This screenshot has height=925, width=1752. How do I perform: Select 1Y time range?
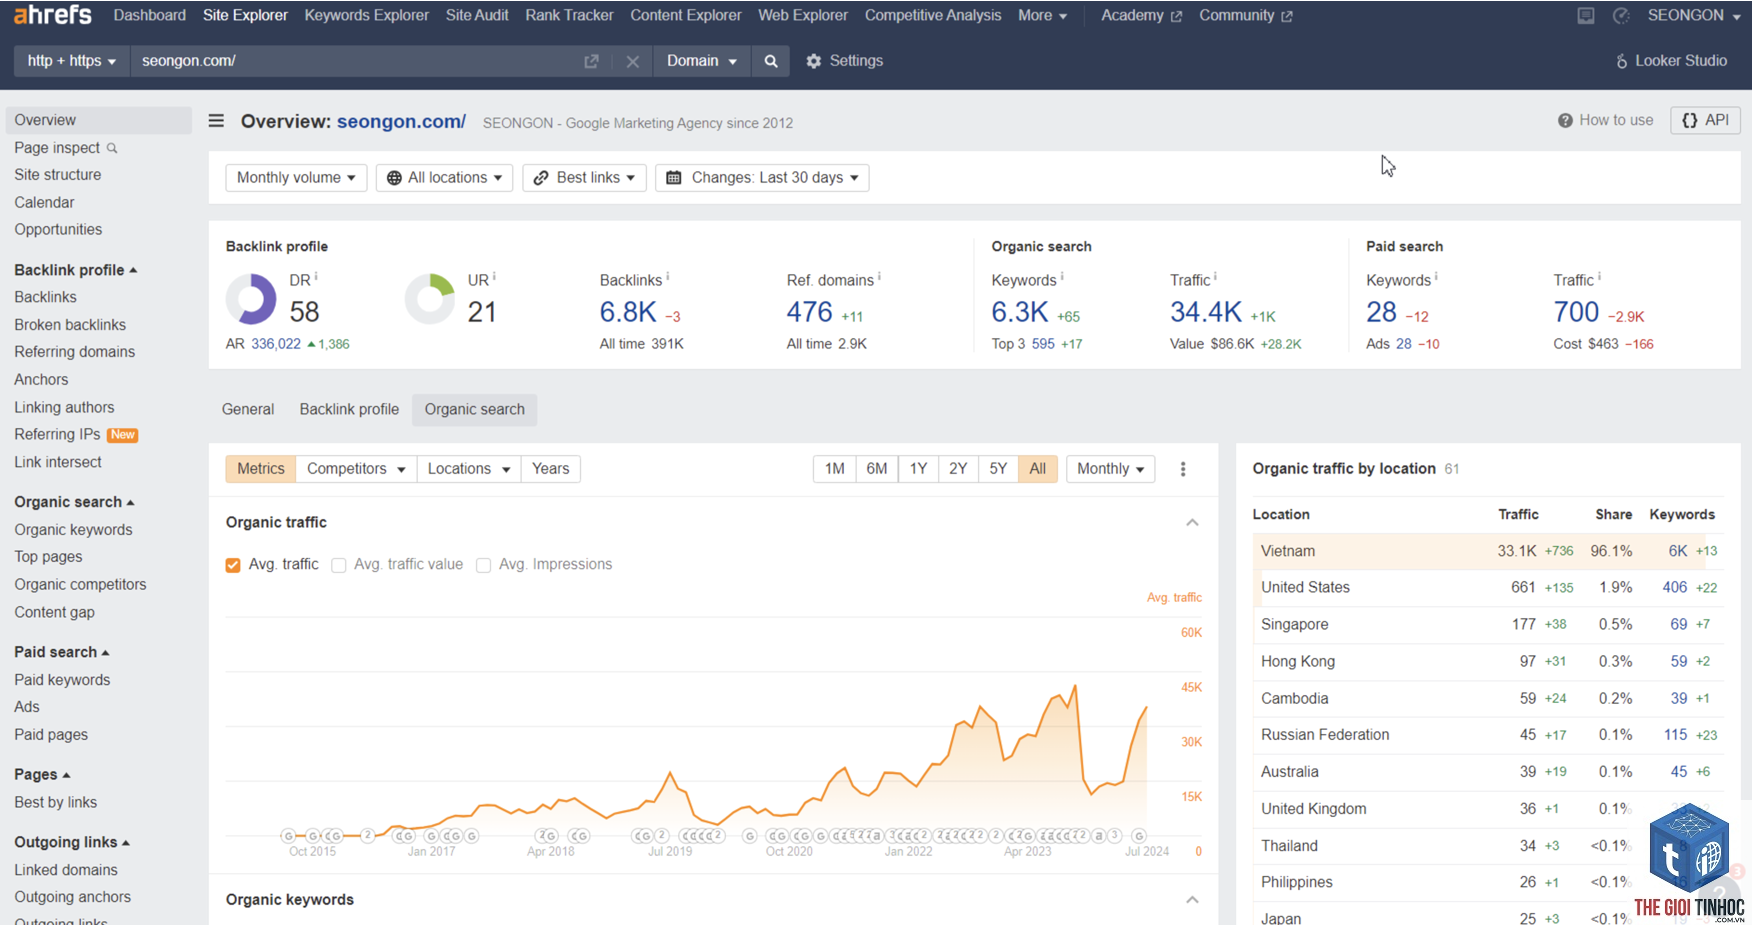(x=918, y=469)
